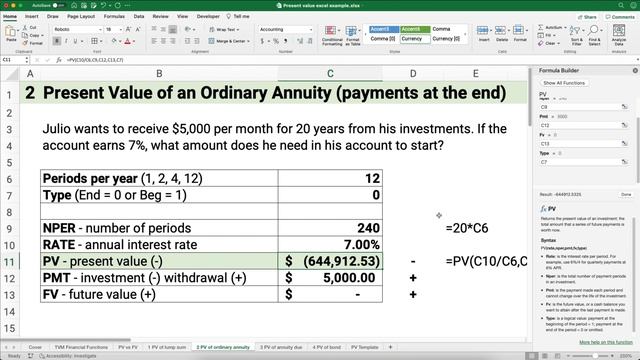Open the font name Roboto dropdown
Image resolution: width=640 pixels, height=360 pixels.
point(100,29)
